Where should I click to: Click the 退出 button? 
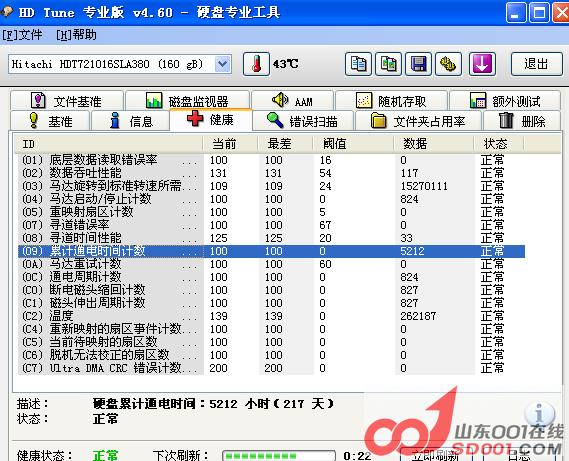(x=536, y=64)
